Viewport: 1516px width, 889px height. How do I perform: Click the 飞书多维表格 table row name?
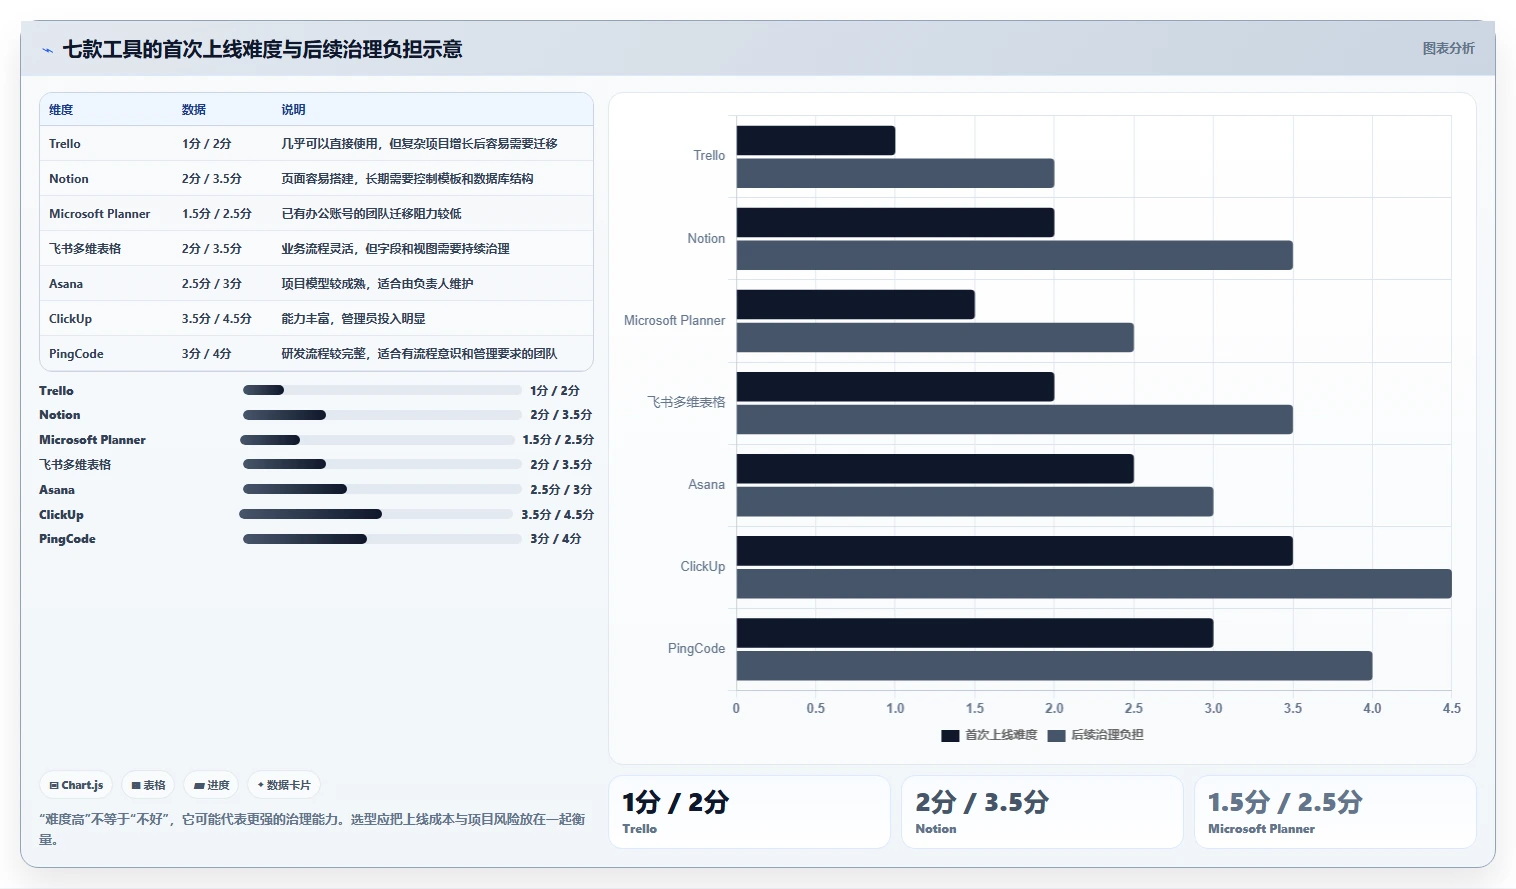click(85, 249)
